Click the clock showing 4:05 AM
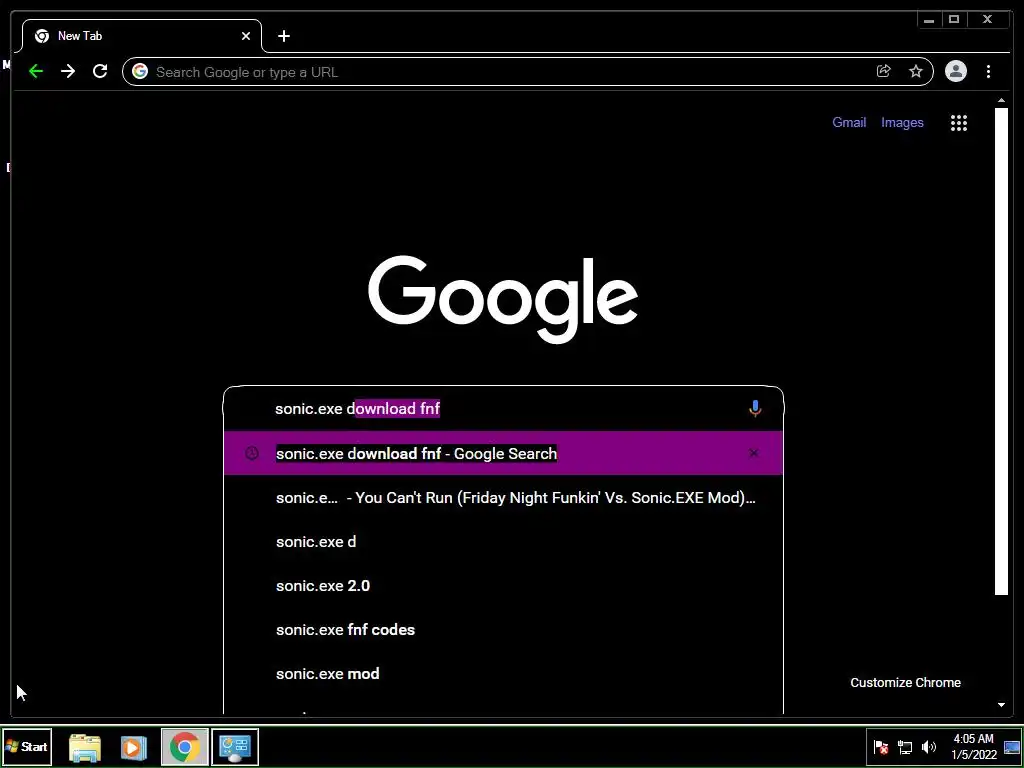The height and width of the screenshot is (768, 1024). 974,747
